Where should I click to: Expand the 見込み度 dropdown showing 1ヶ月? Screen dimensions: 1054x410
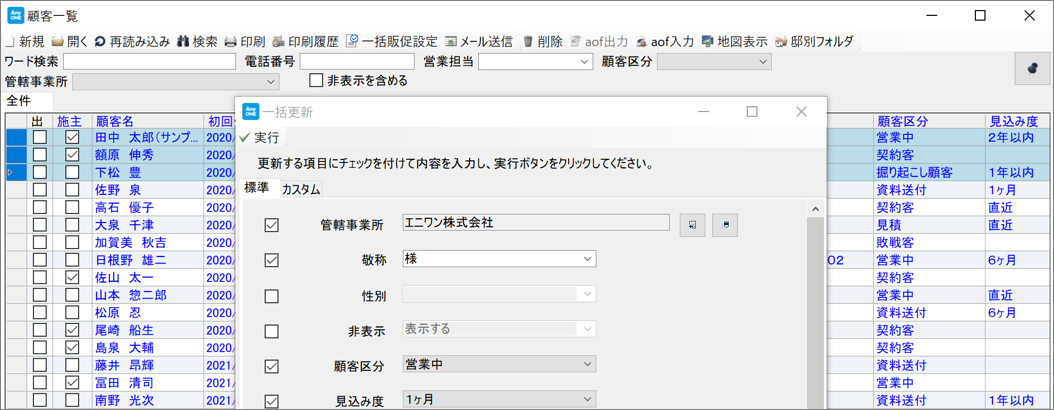(588, 399)
